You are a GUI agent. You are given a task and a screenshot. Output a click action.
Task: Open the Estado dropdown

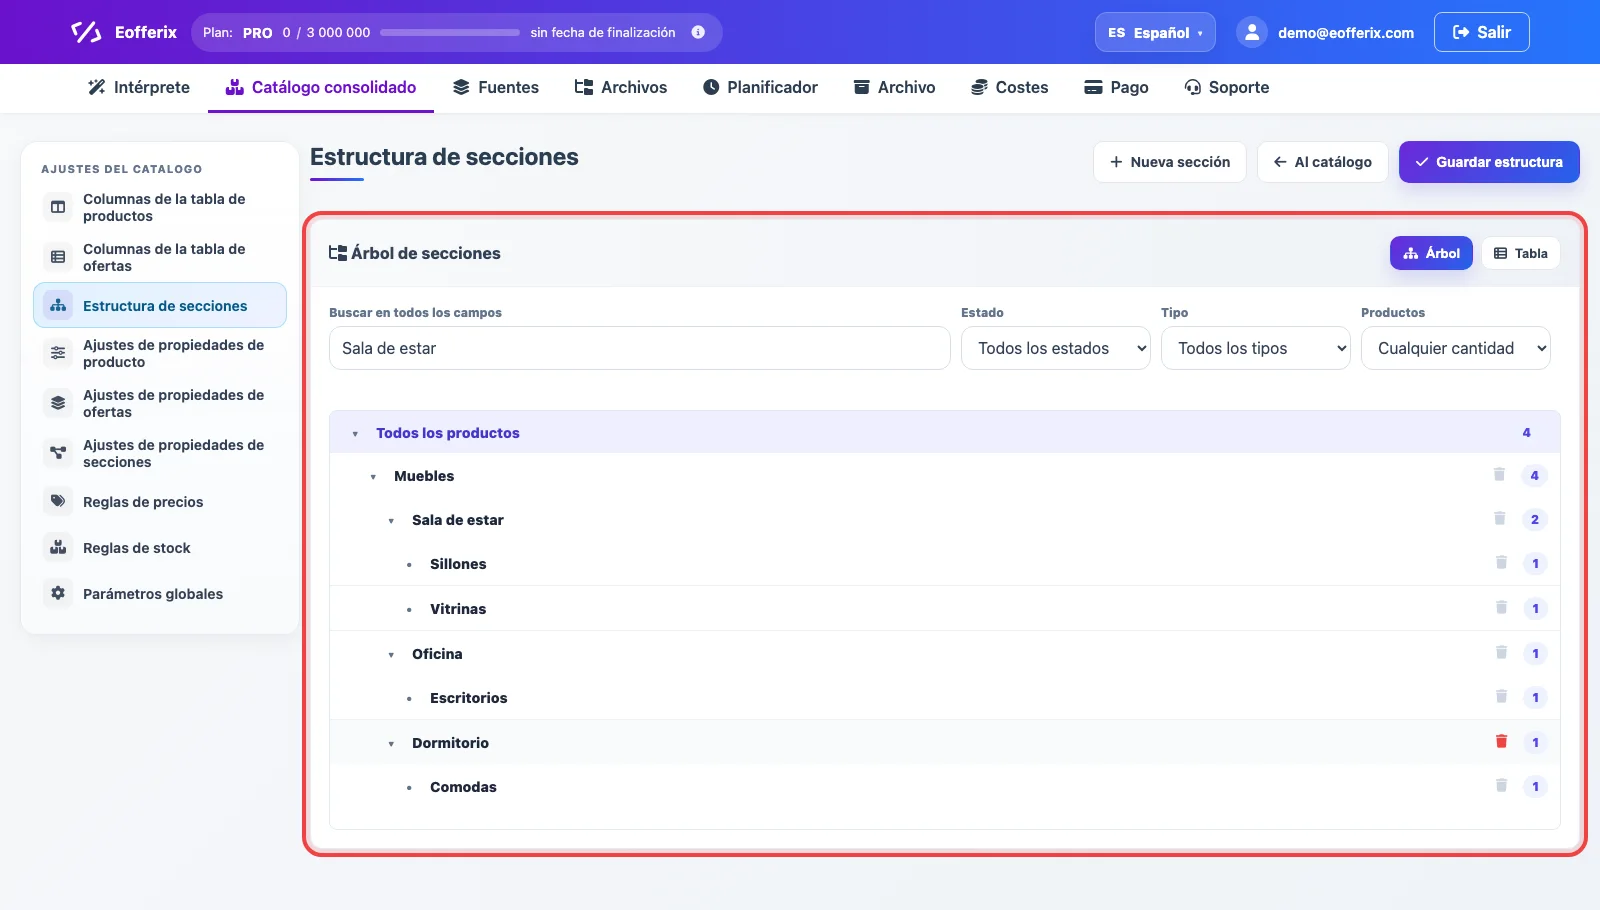[x=1055, y=348]
